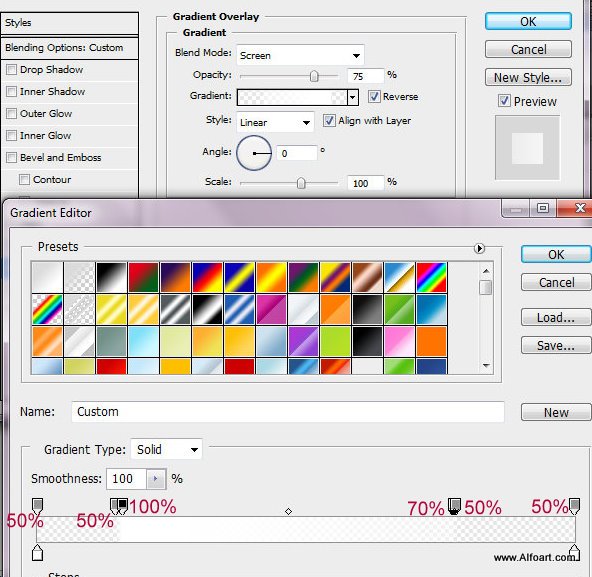Screen dimensions: 592x577
Task: Click the Layer Style preview thumbnail
Action: [x=527, y=148]
